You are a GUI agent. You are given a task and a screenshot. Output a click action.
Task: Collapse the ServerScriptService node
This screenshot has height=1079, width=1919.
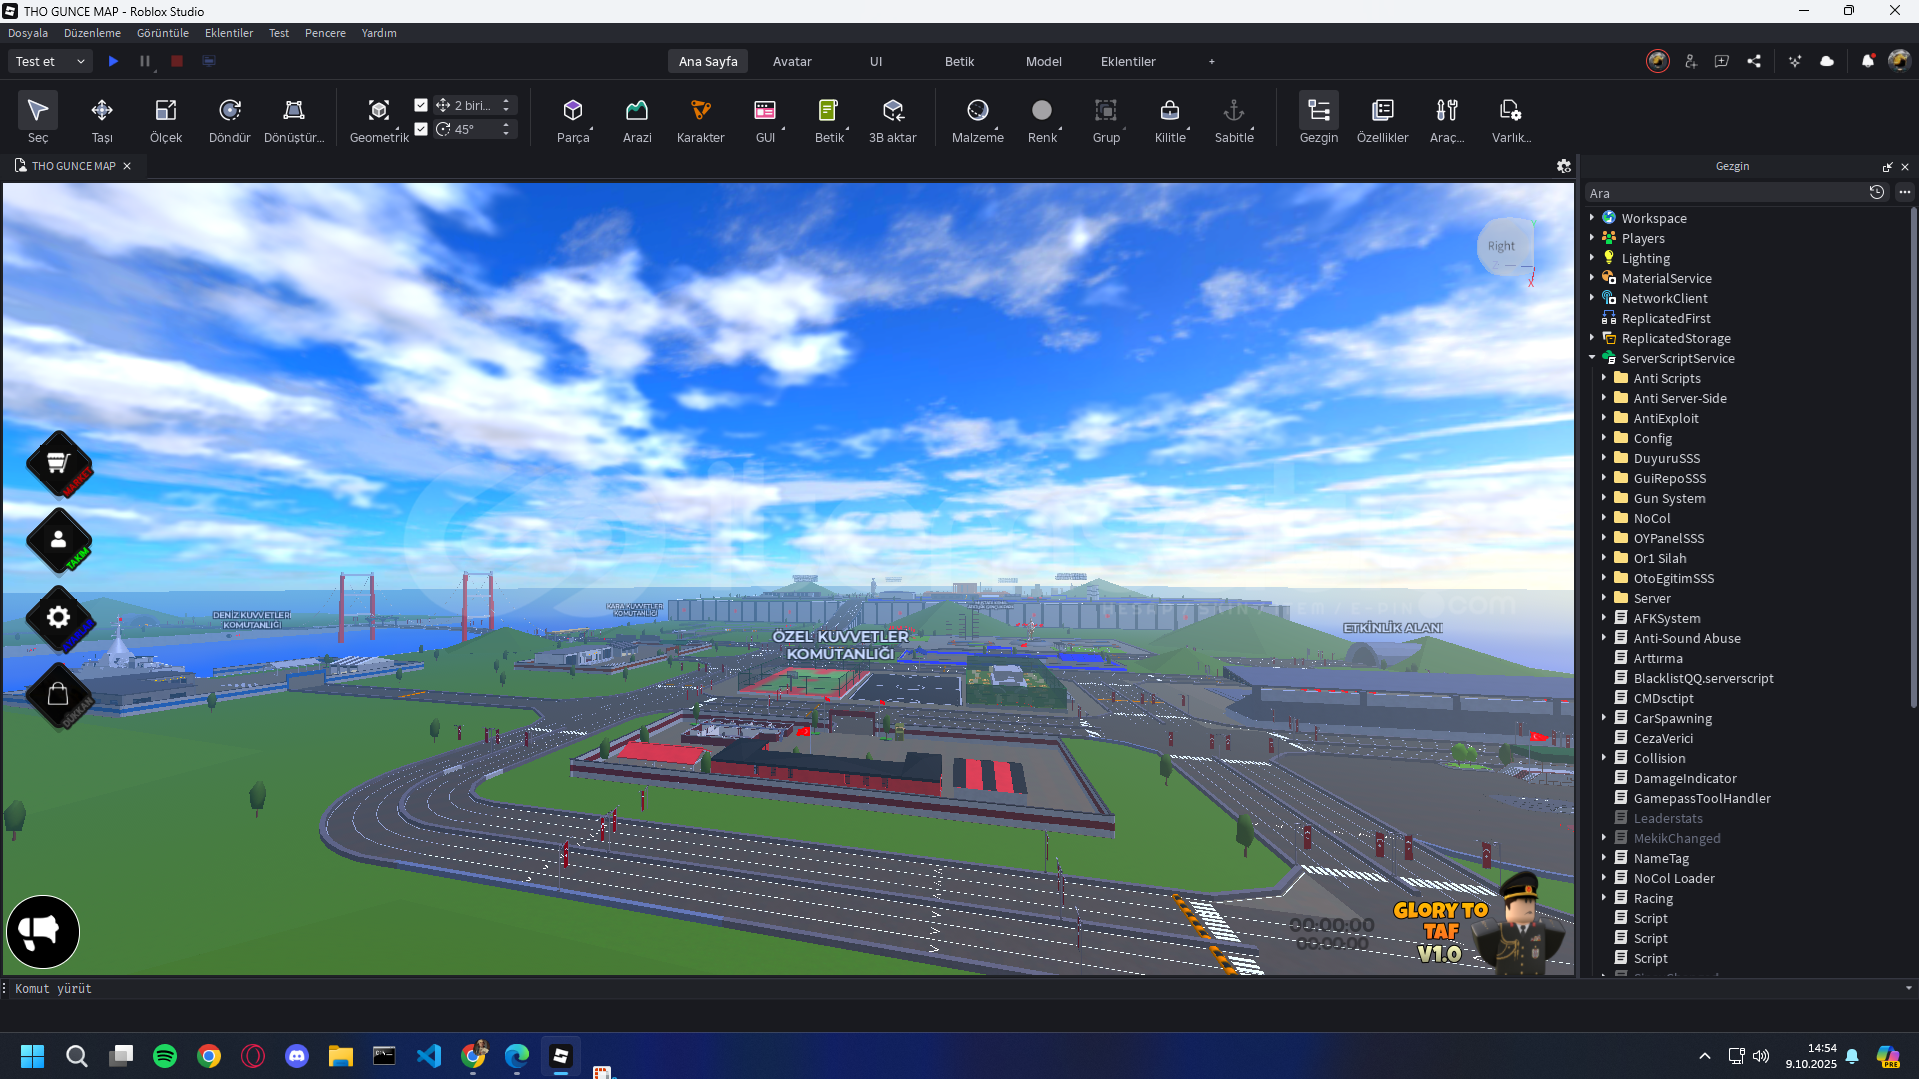(x=1592, y=357)
